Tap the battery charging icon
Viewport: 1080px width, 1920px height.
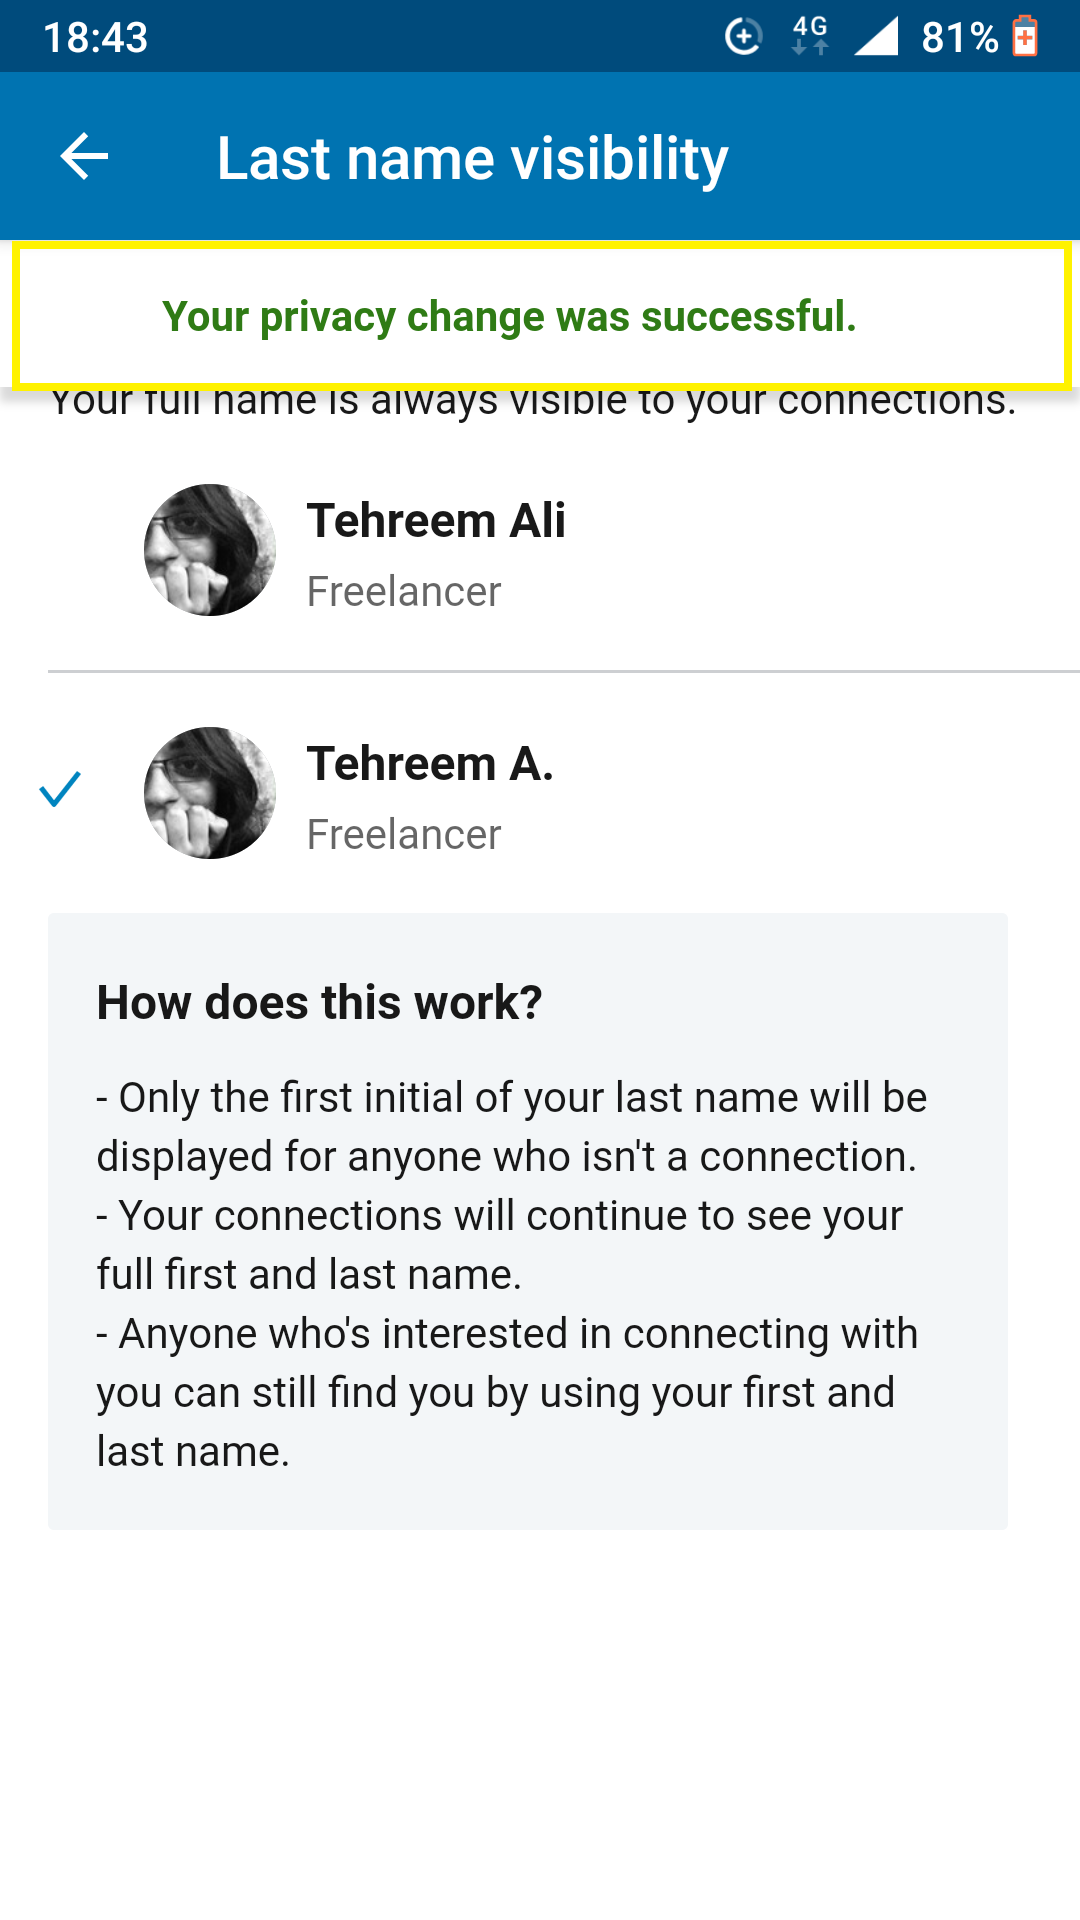[1025, 36]
